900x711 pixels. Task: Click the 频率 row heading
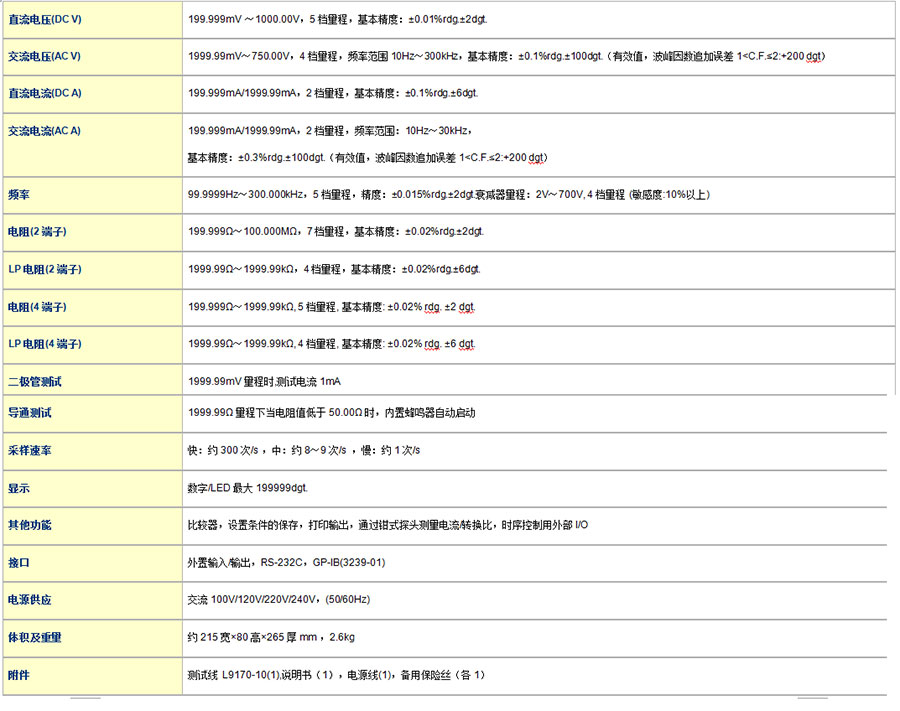click(19, 194)
